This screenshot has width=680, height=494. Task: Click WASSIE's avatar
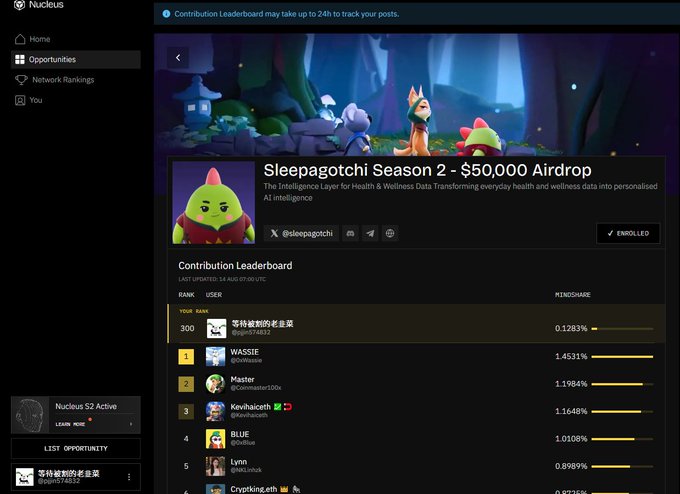point(216,357)
